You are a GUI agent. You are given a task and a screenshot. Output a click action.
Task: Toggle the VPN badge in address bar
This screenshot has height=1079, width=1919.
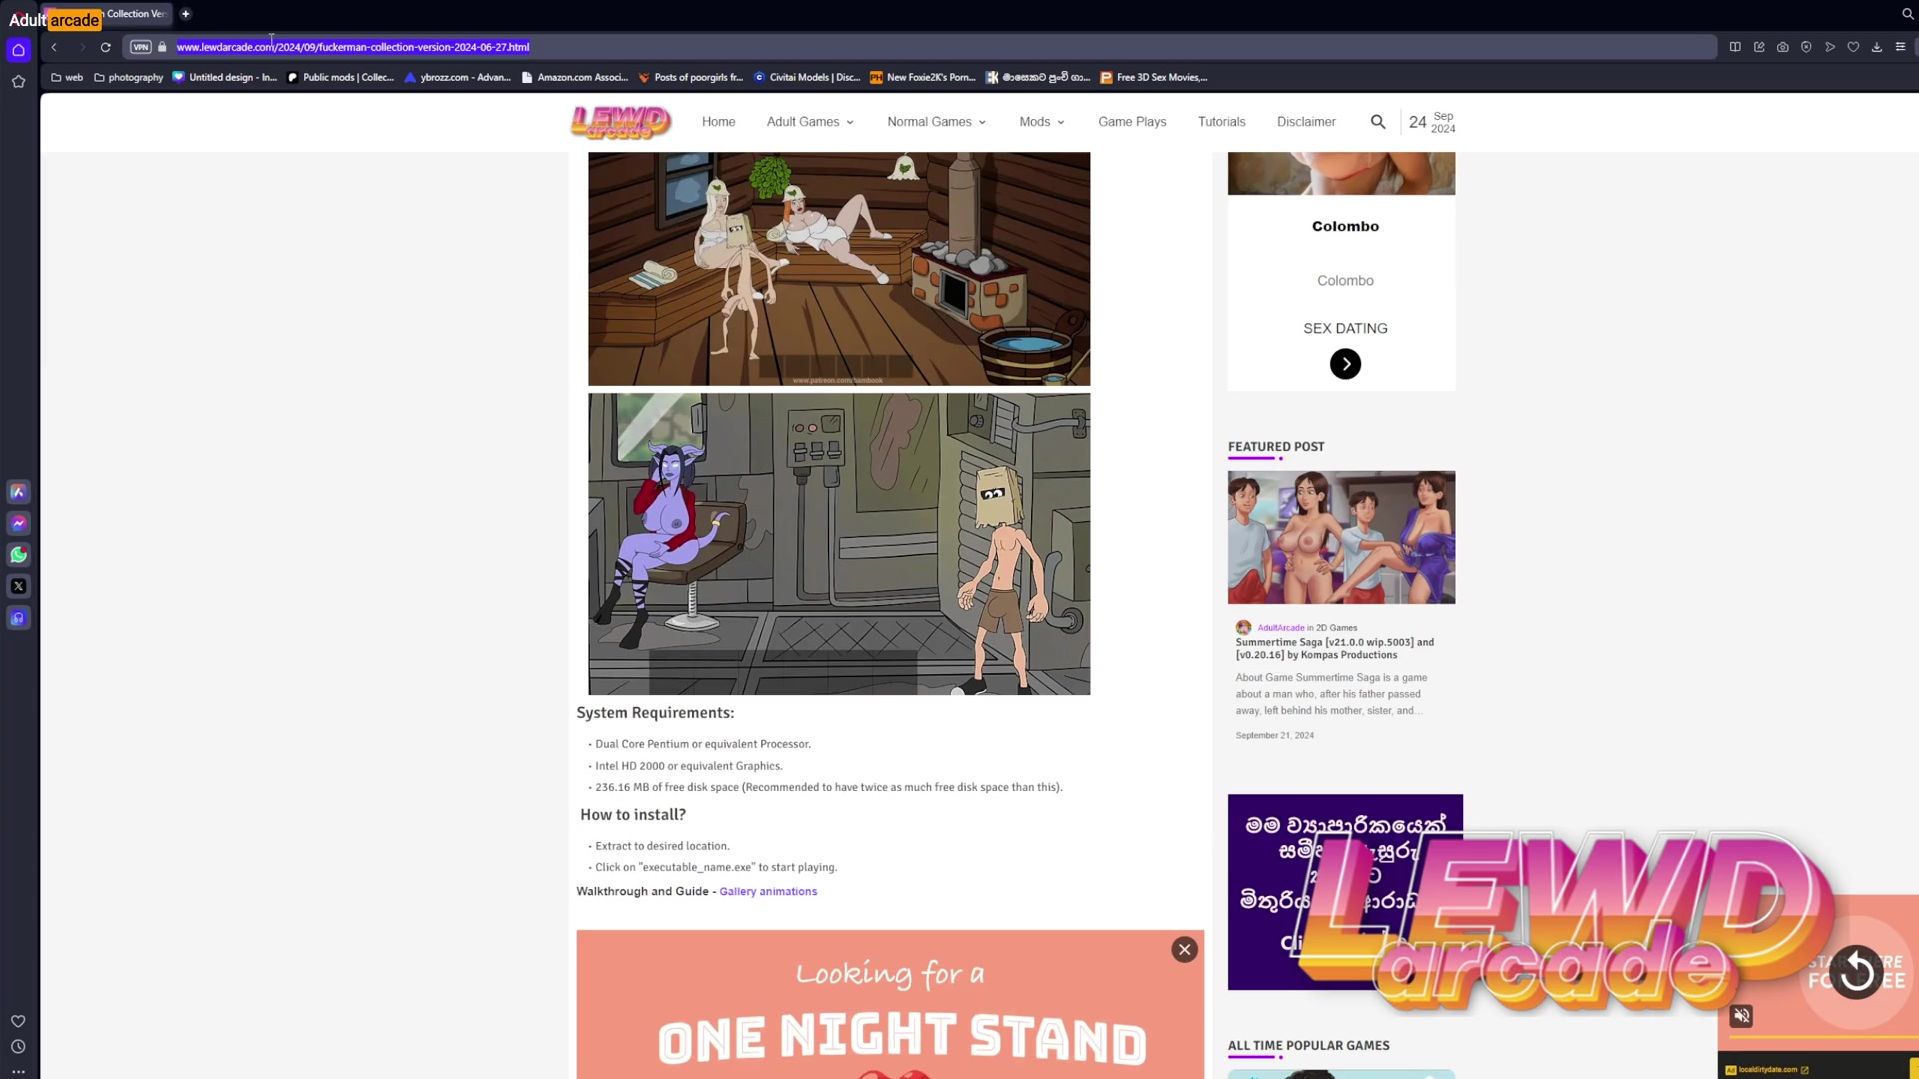point(141,47)
